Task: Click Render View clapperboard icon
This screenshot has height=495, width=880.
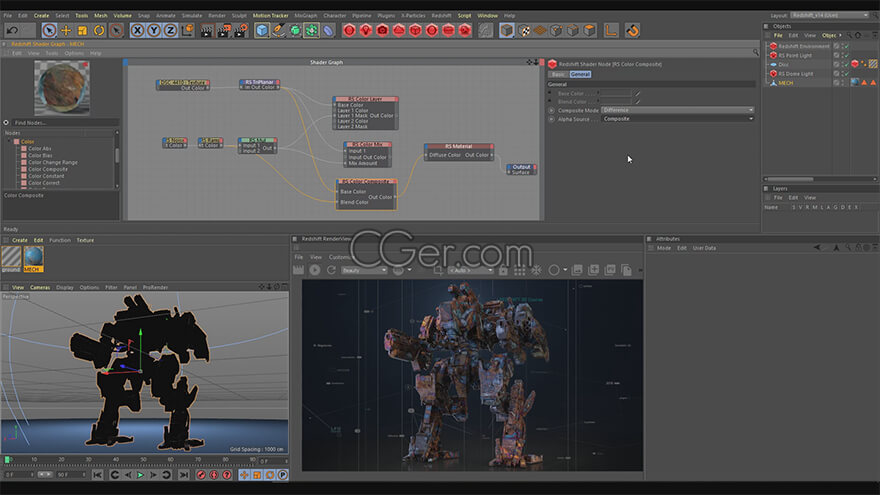Action: pyautogui.click(x=207, y=30)
